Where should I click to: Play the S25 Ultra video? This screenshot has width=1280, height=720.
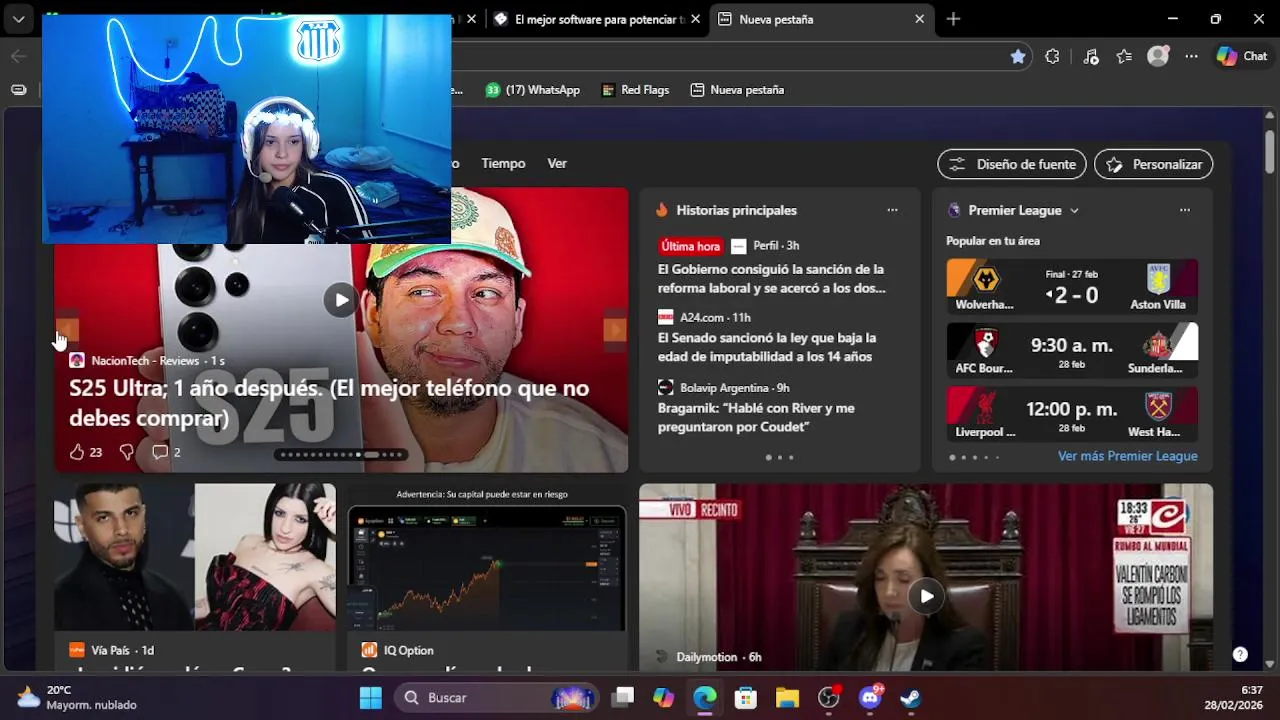click(341, 299)
